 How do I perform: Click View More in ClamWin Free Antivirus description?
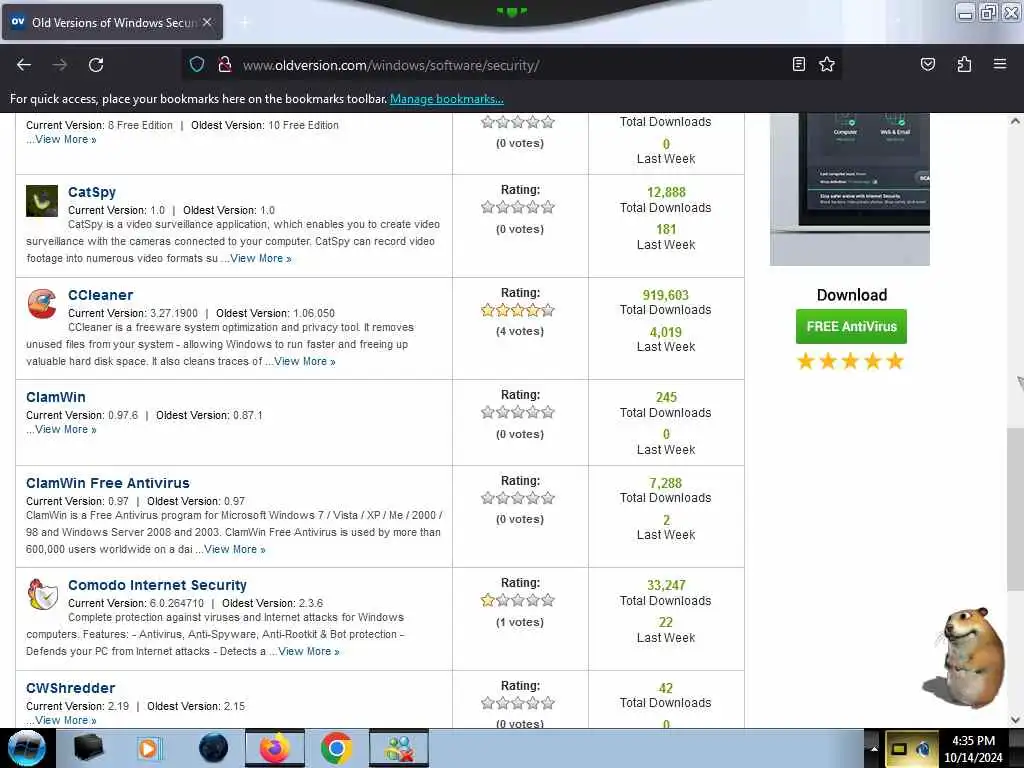coord(234,550)
